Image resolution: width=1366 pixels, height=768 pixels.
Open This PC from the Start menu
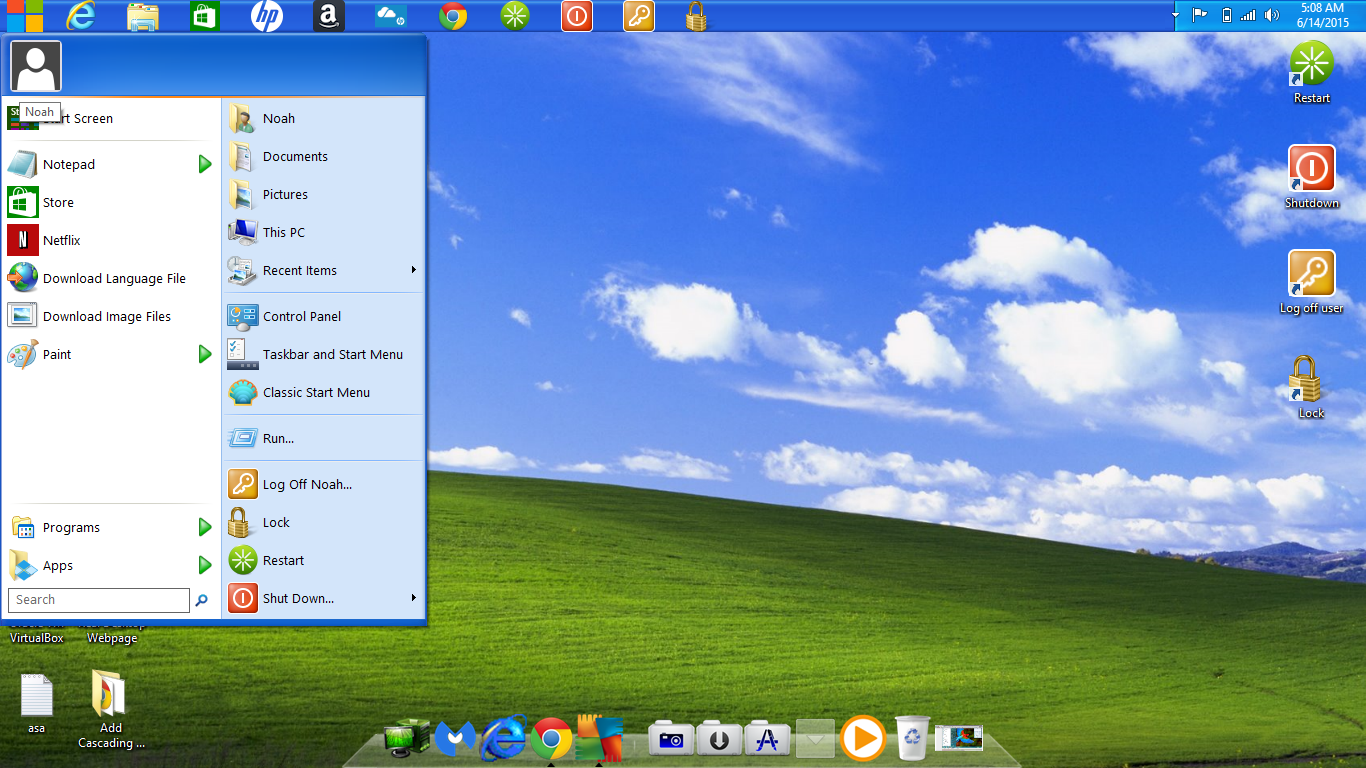(324, 232)
